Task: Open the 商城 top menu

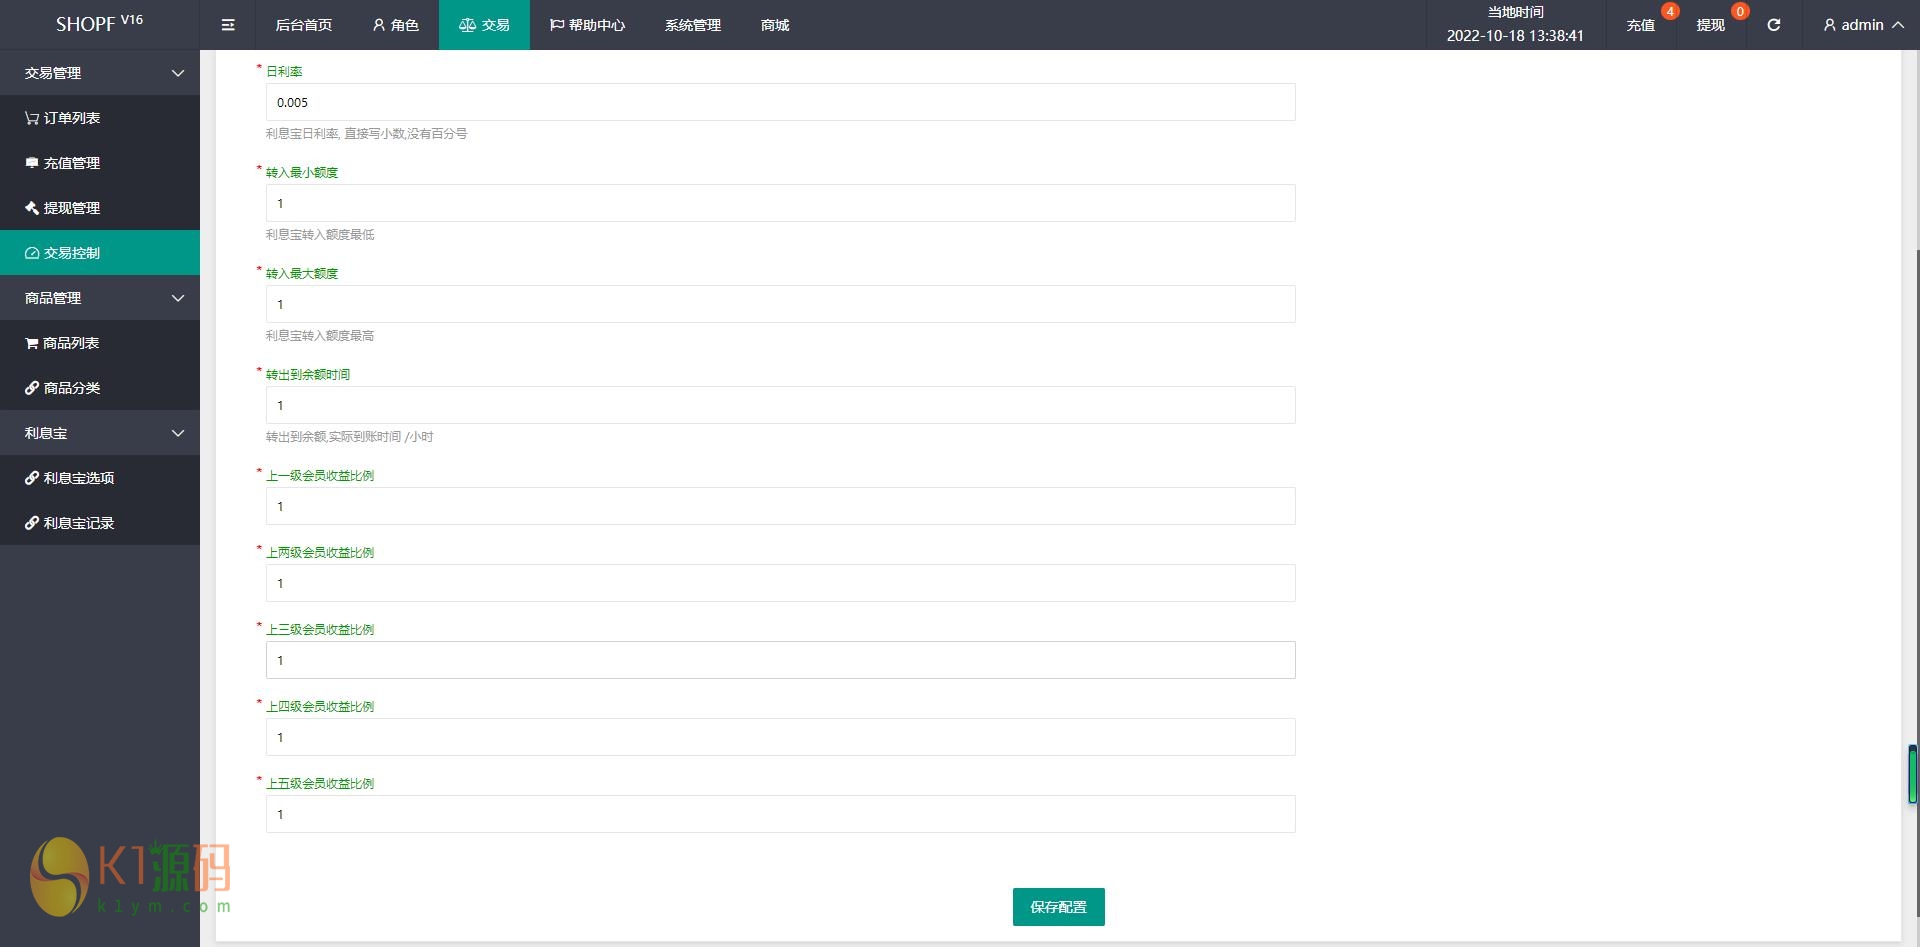Action: (x=775, y=25)
